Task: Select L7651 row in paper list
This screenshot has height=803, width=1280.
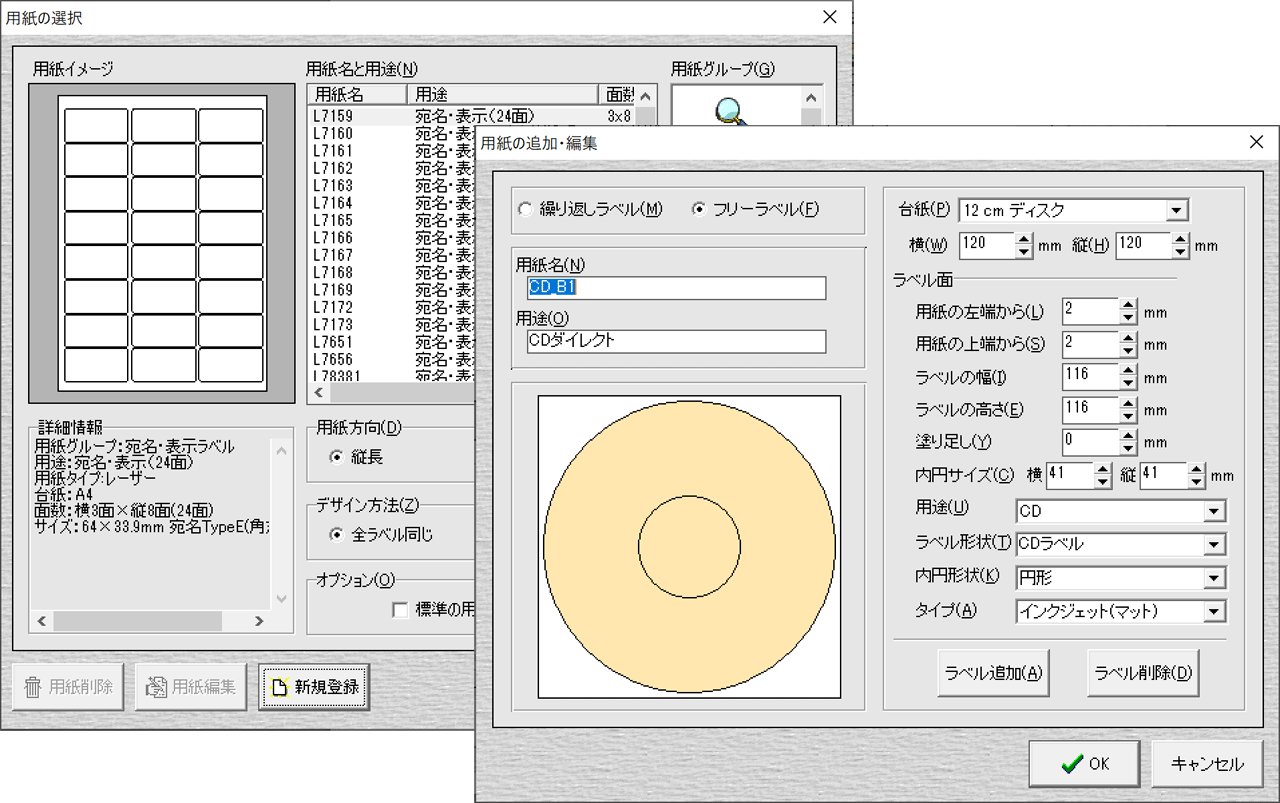Action: (x=391, y=342)
